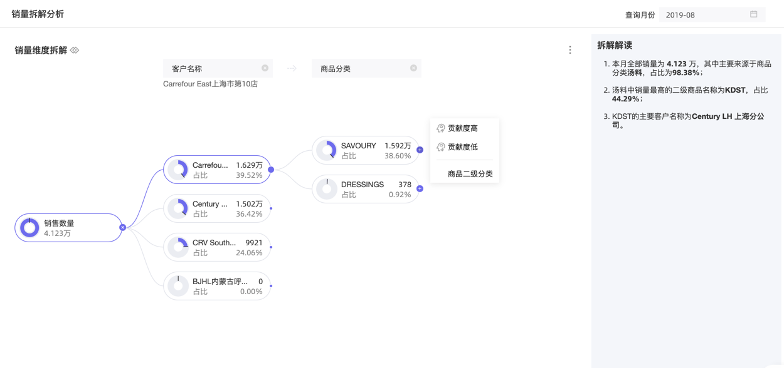Open the calendar icon in 查询月份
Viewport: 784px width, 368px height.
coord(754,14)
